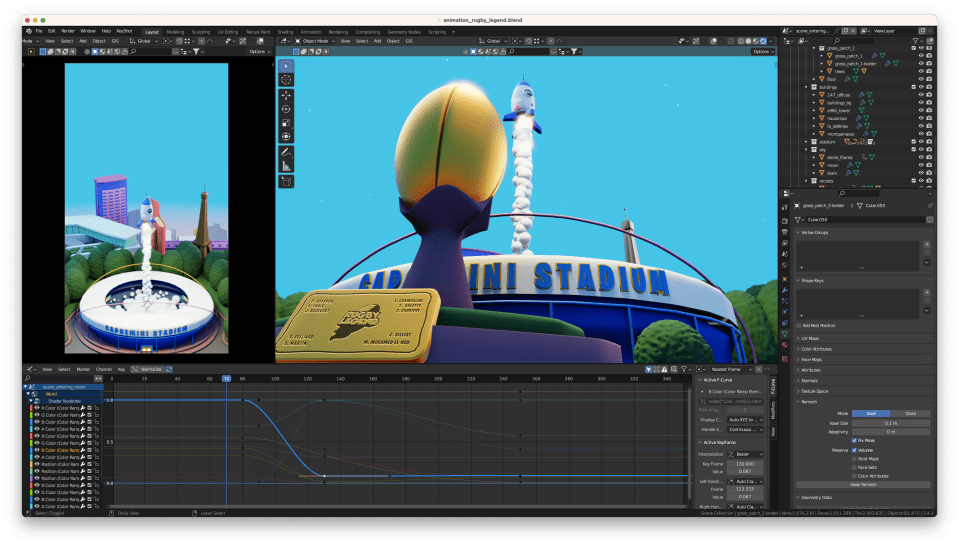Choose the Add Cube tool icon
Image resolution: width=959 pixels, height=546 pixels.
[286, 182]
